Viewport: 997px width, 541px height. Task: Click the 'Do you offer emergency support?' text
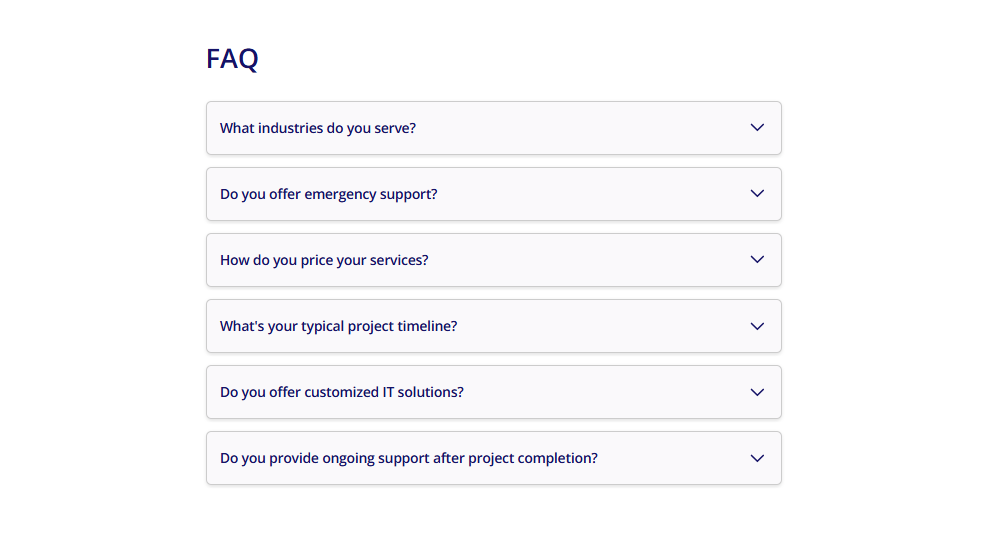coord(329,194)
